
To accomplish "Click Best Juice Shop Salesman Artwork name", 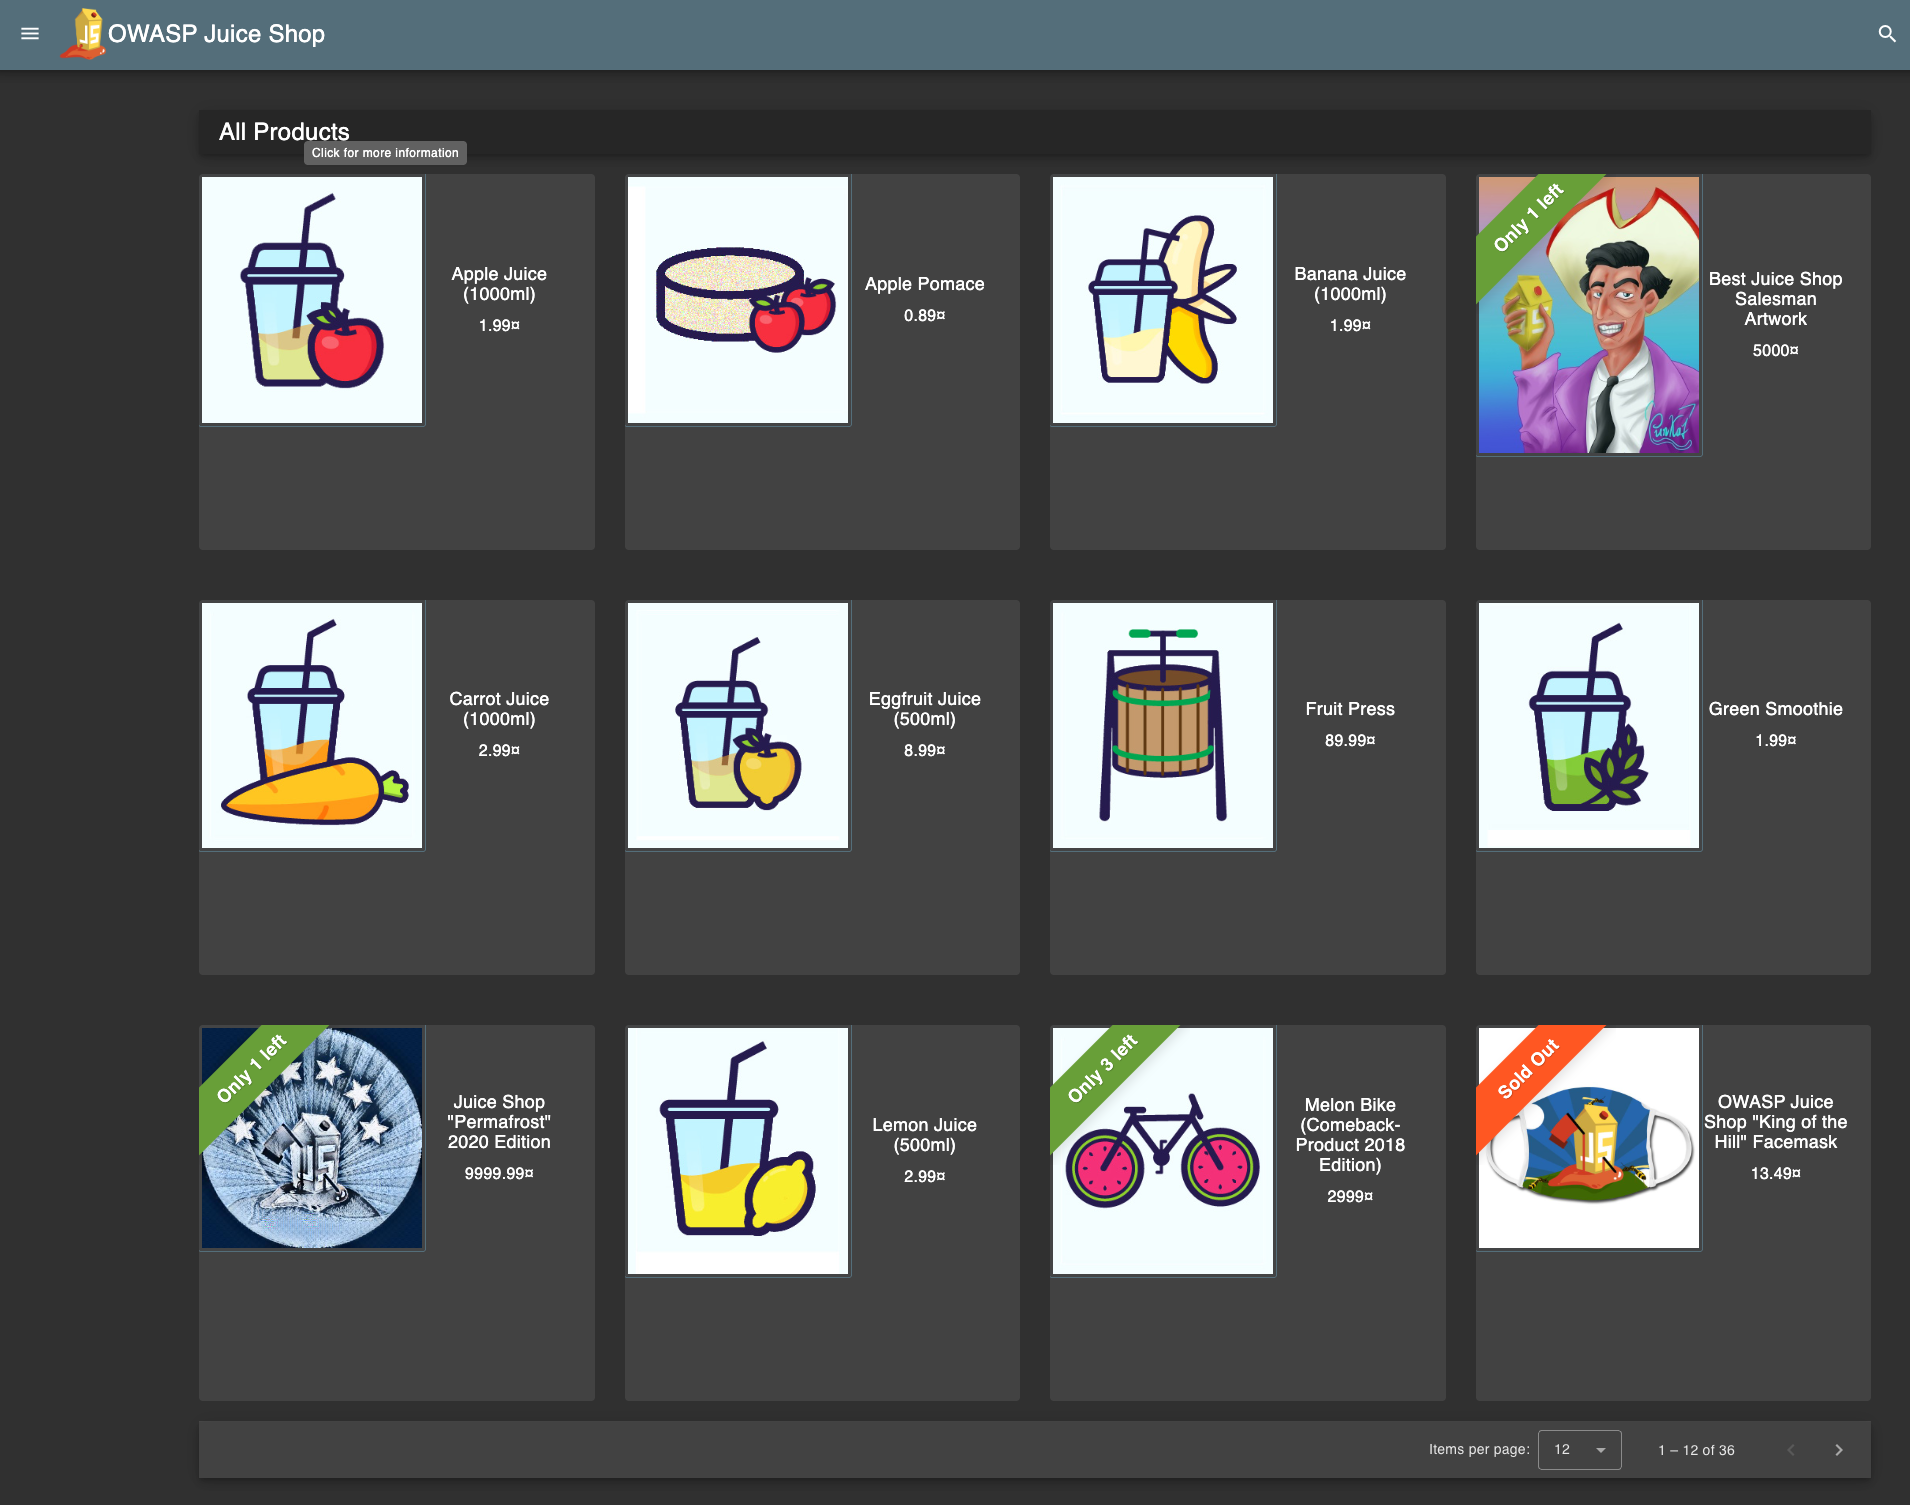I will [1775, 299].
